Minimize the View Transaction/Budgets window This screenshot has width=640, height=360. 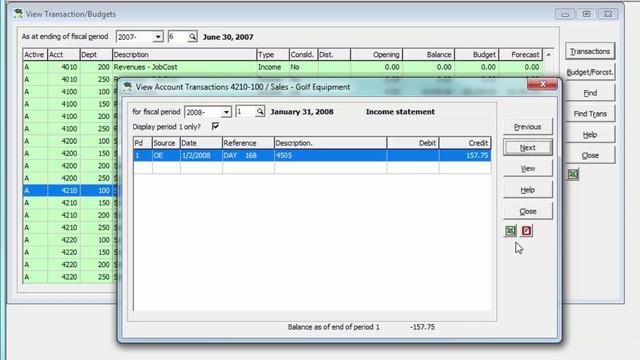pos(565,14)
